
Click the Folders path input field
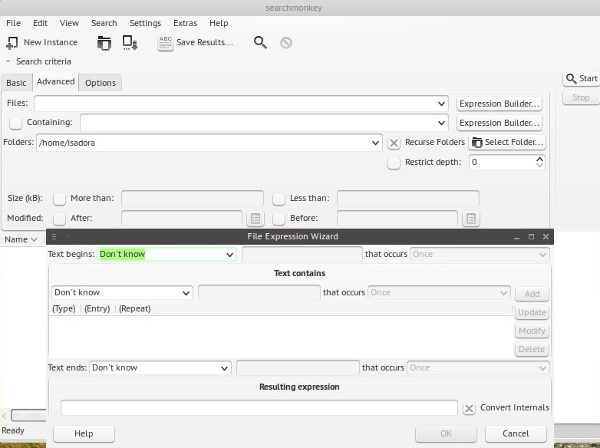click(203, 143)
